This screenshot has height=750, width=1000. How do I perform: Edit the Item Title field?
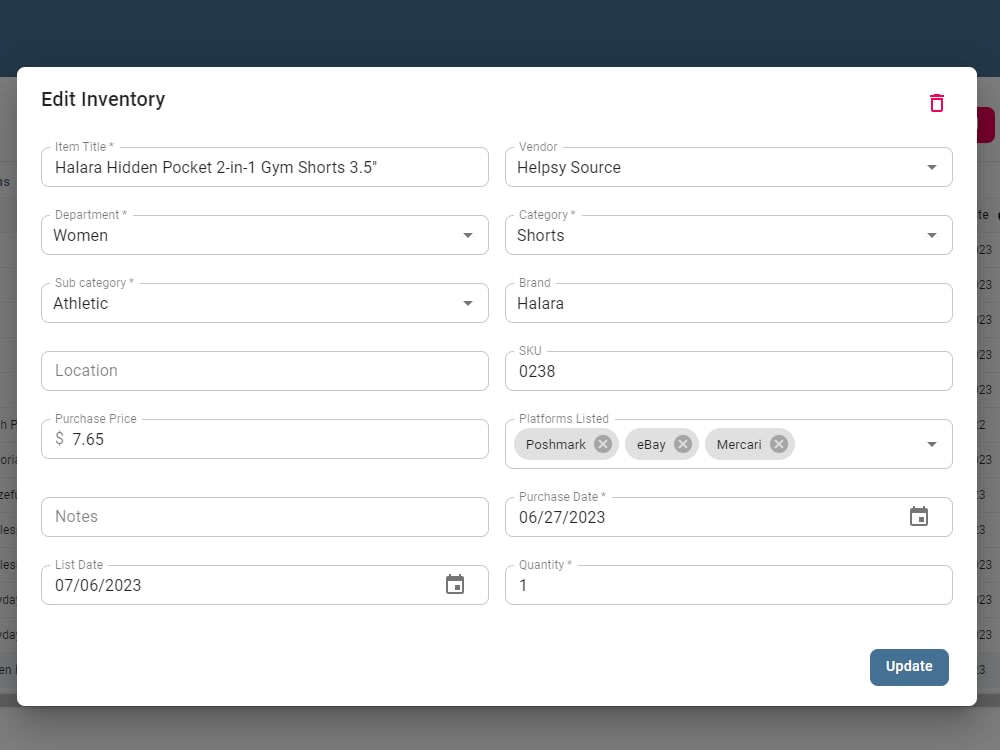tap(265, 167)
